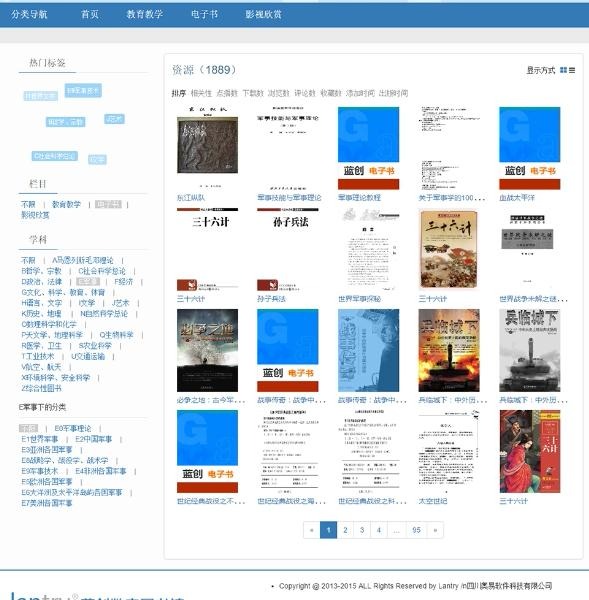Image resolution: width=589 pixels, height=600 pixels.
Task: Filter subject by F经济
Action: pyautogui.click(x=124, y=282)
